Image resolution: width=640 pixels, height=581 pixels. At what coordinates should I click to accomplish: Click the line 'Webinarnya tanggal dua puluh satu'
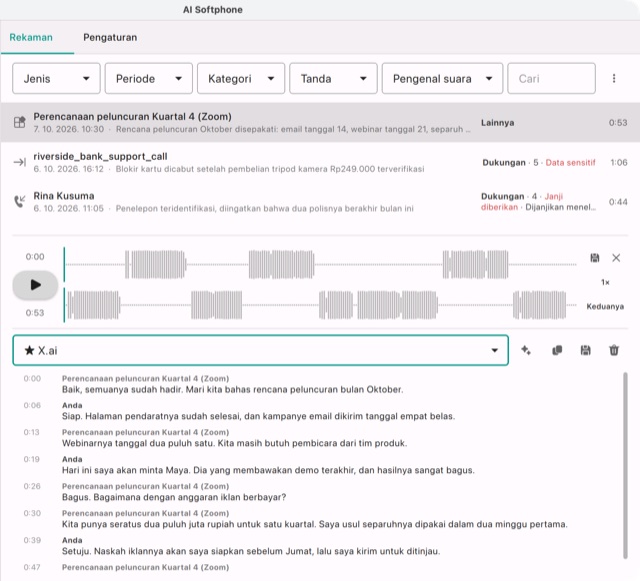point(235,443)
